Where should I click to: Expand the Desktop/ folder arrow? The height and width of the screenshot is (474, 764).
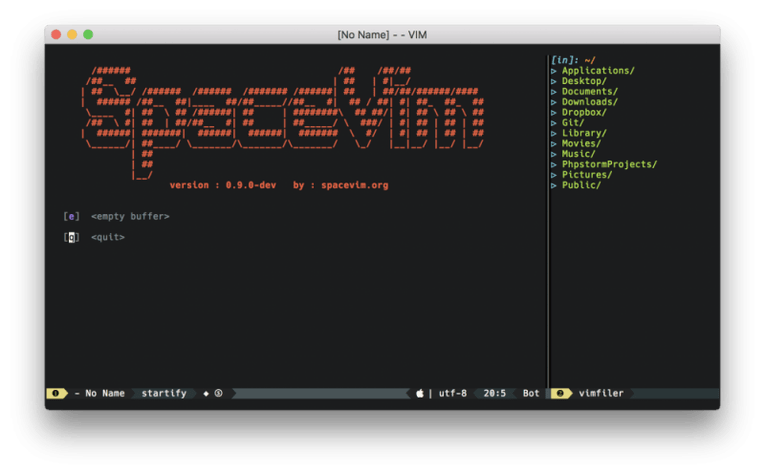[554, 81]
